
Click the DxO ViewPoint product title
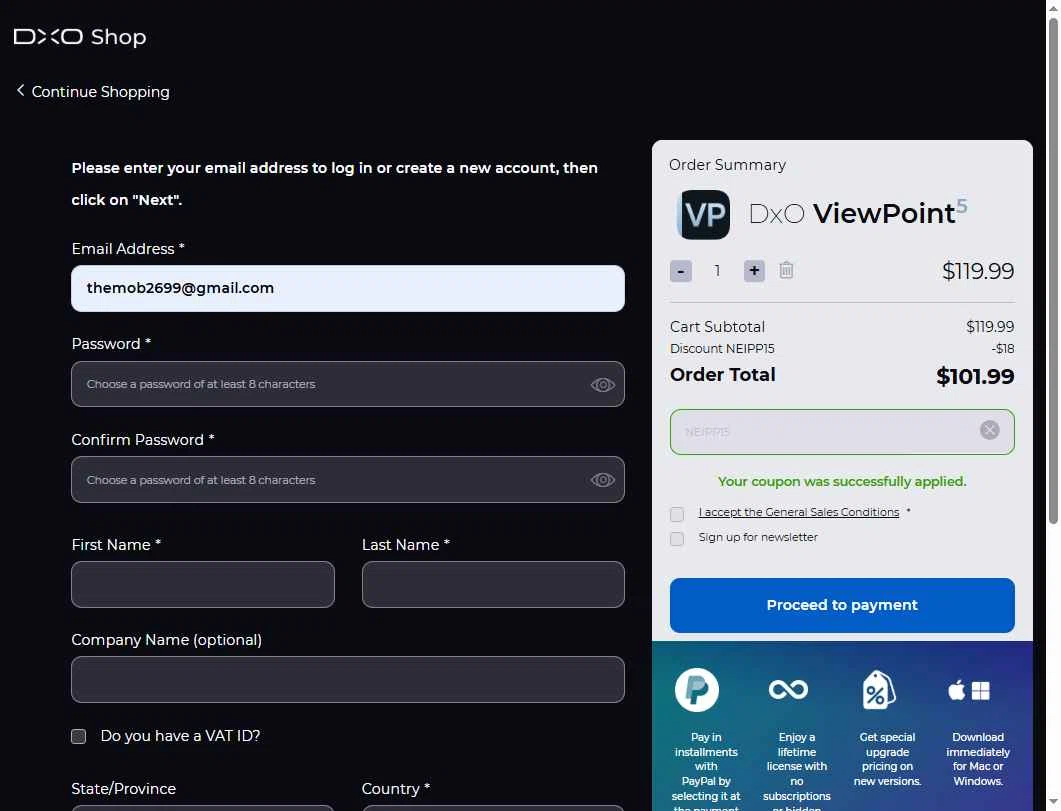pyautogui.click(x=858, y=213)
